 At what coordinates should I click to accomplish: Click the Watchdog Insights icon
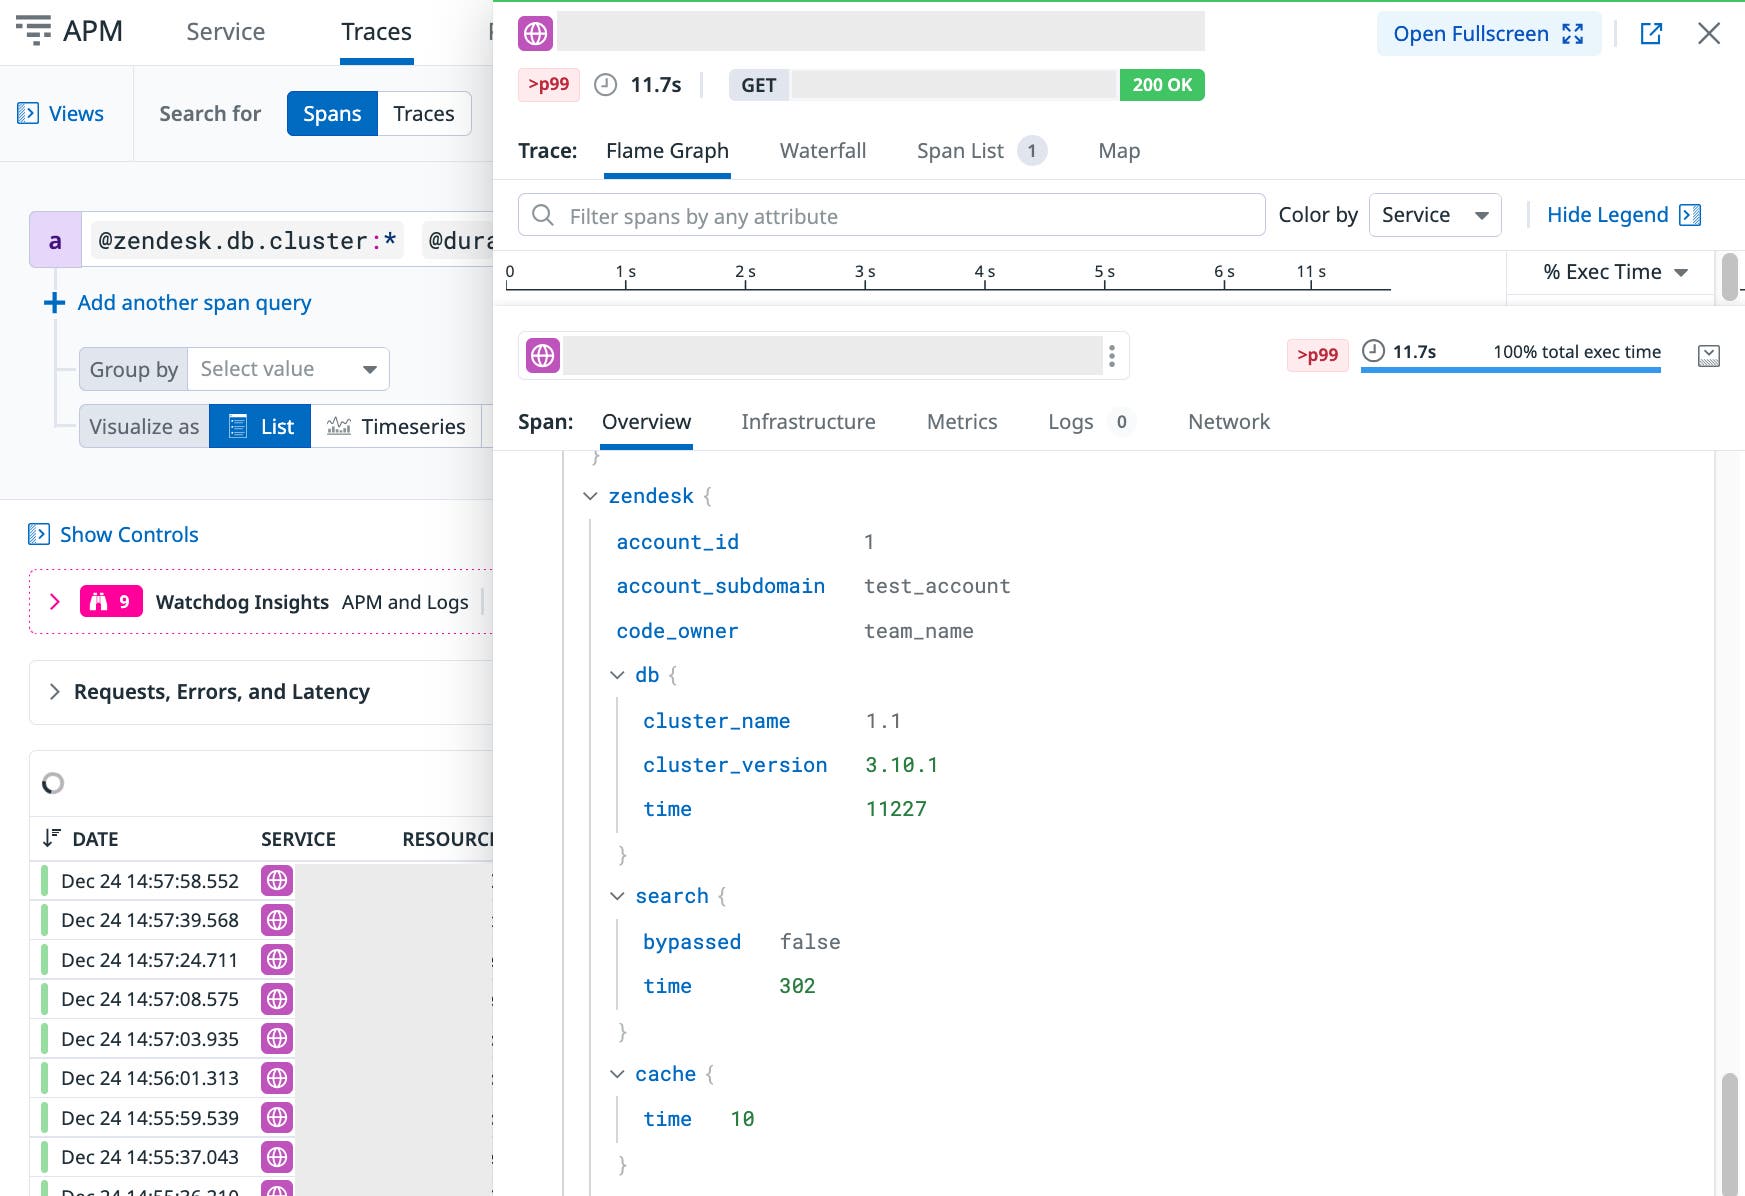pyautogui.click(x=111, y=601)
